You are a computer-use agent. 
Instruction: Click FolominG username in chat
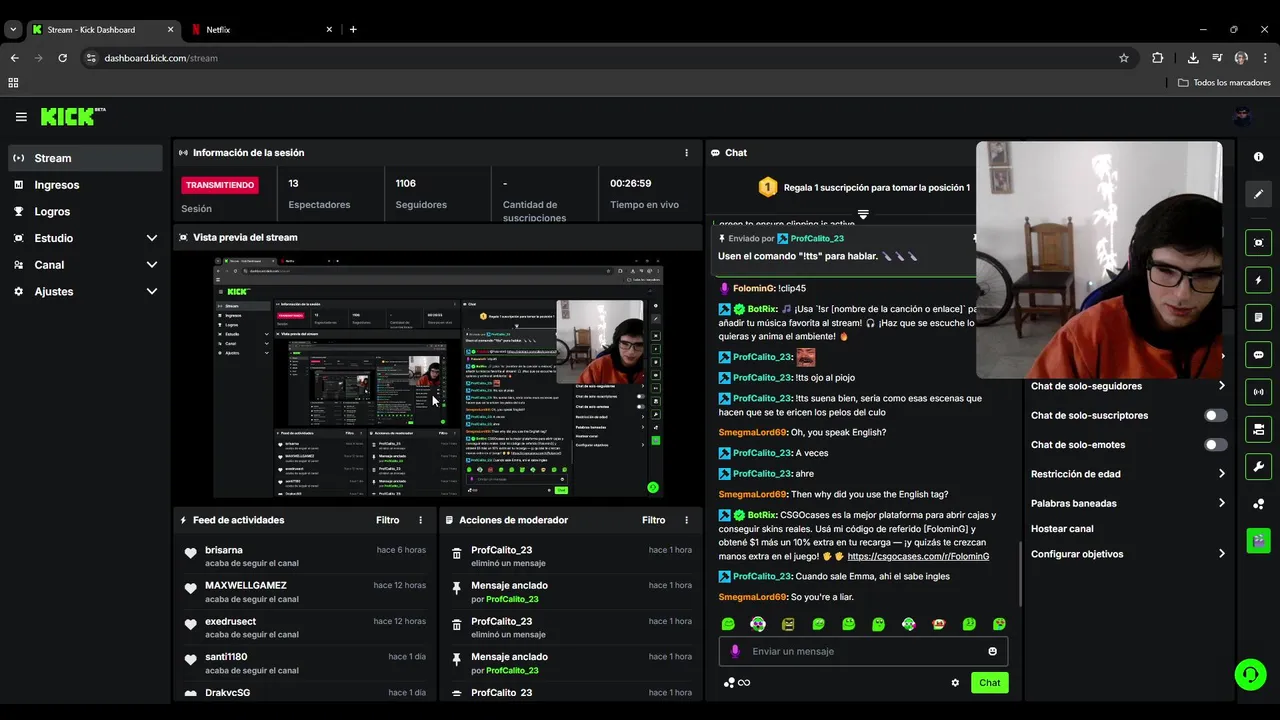pos(754,288)
